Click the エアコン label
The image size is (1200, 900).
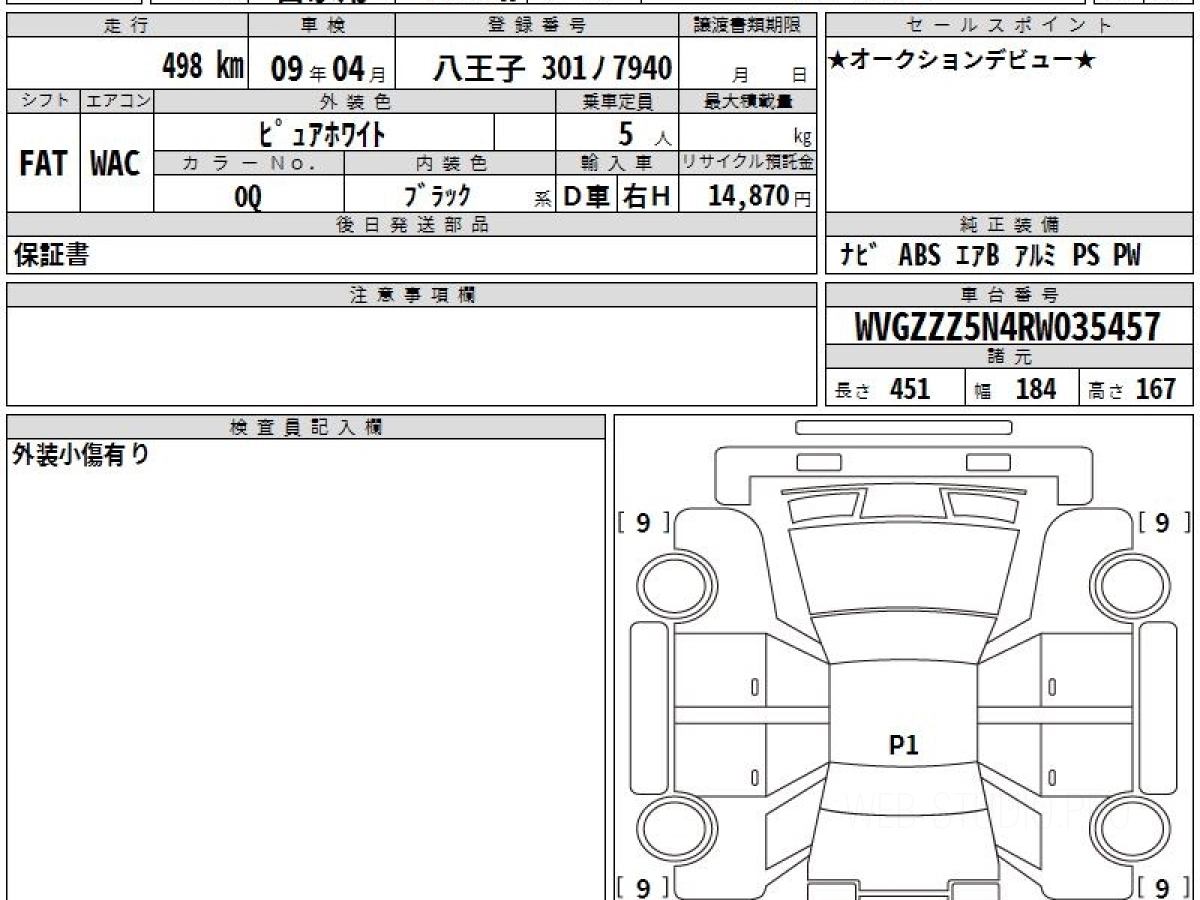pyautogui.click(x=116, y=101)
